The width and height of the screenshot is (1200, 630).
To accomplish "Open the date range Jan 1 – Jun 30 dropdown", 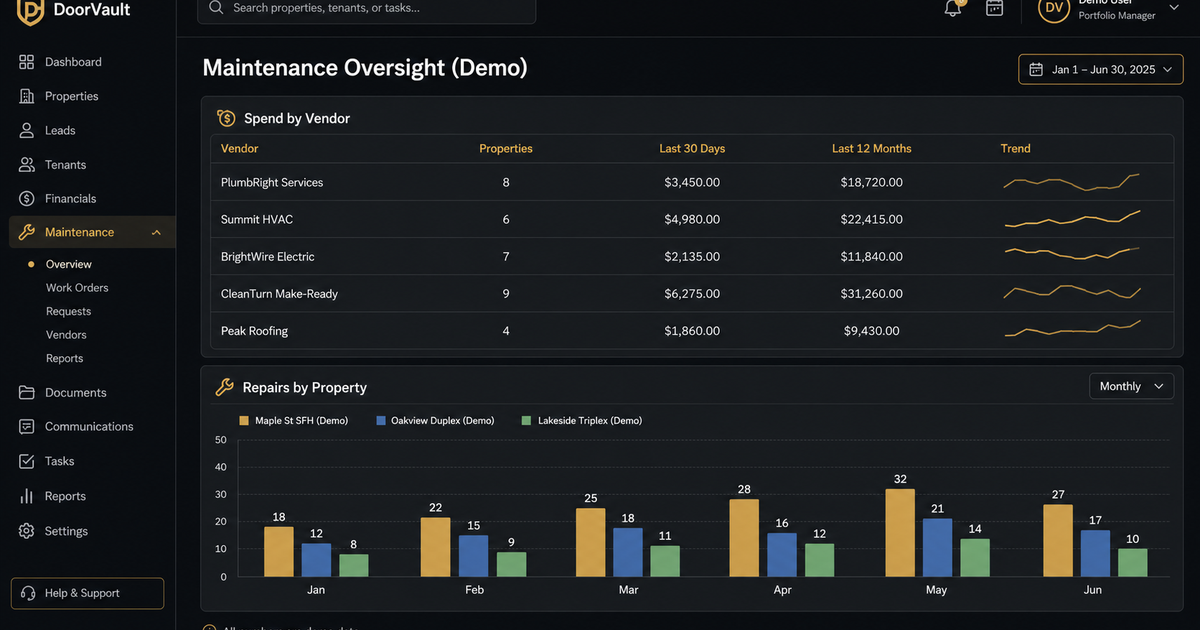I will (1101, 69).
